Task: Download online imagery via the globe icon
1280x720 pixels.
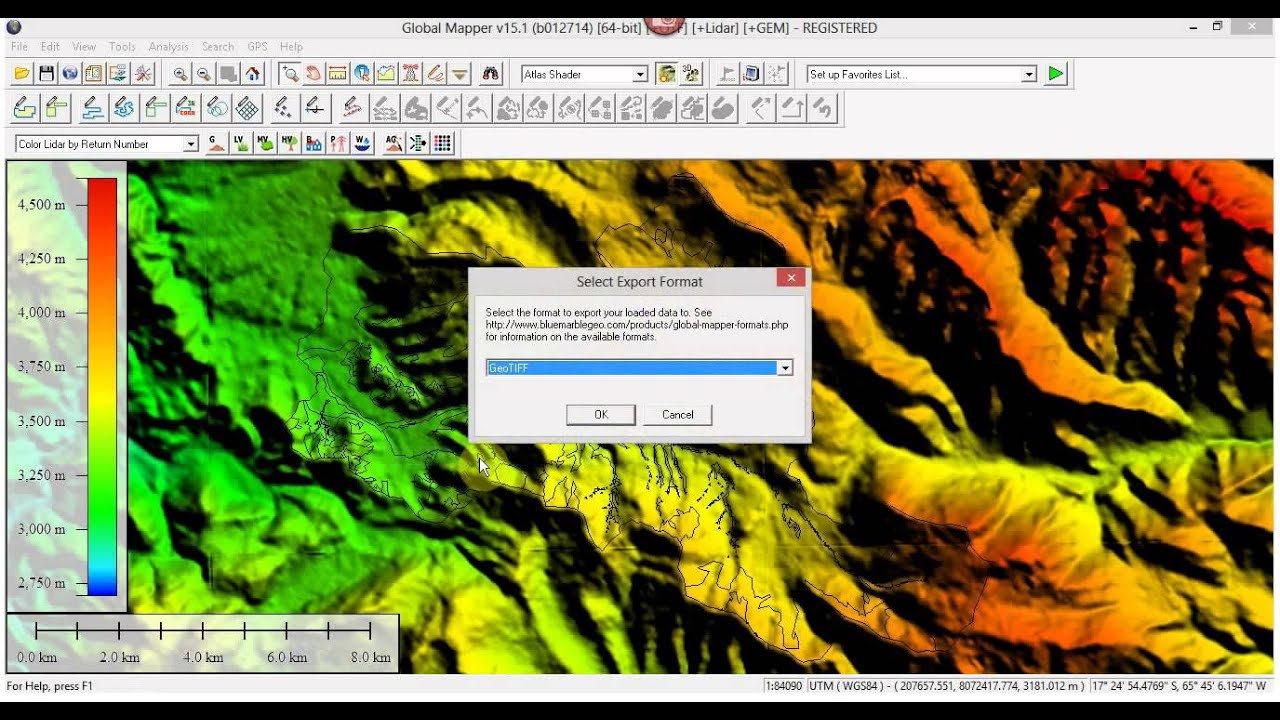Action: (x=69, y=73)
